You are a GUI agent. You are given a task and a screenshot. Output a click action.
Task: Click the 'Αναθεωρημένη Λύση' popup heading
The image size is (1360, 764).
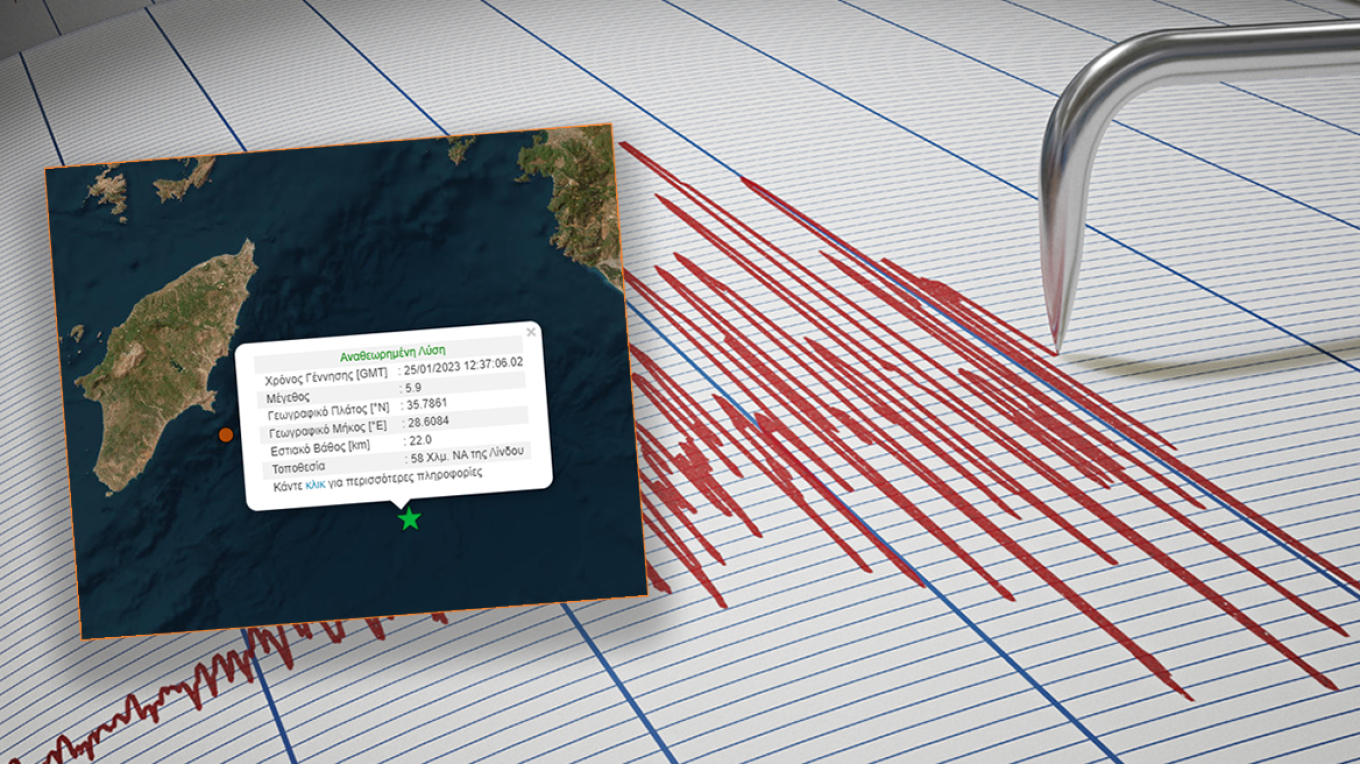(x=393, y=352)
